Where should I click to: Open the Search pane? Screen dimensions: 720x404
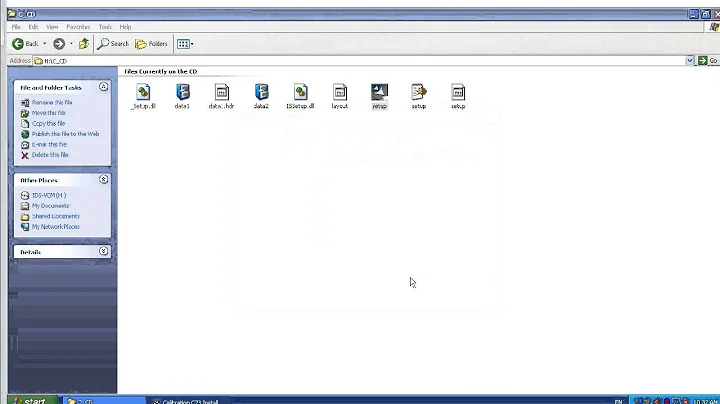(113, 44)
